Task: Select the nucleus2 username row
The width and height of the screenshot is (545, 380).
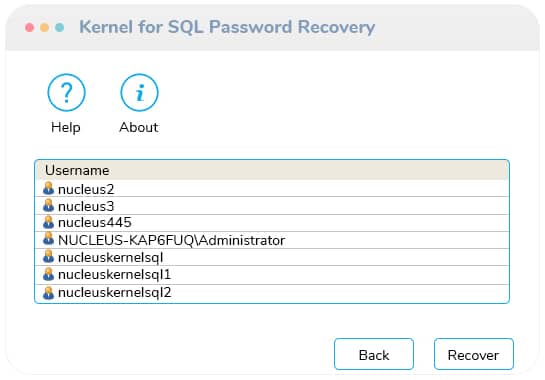Action: click(x=272, y=188)
